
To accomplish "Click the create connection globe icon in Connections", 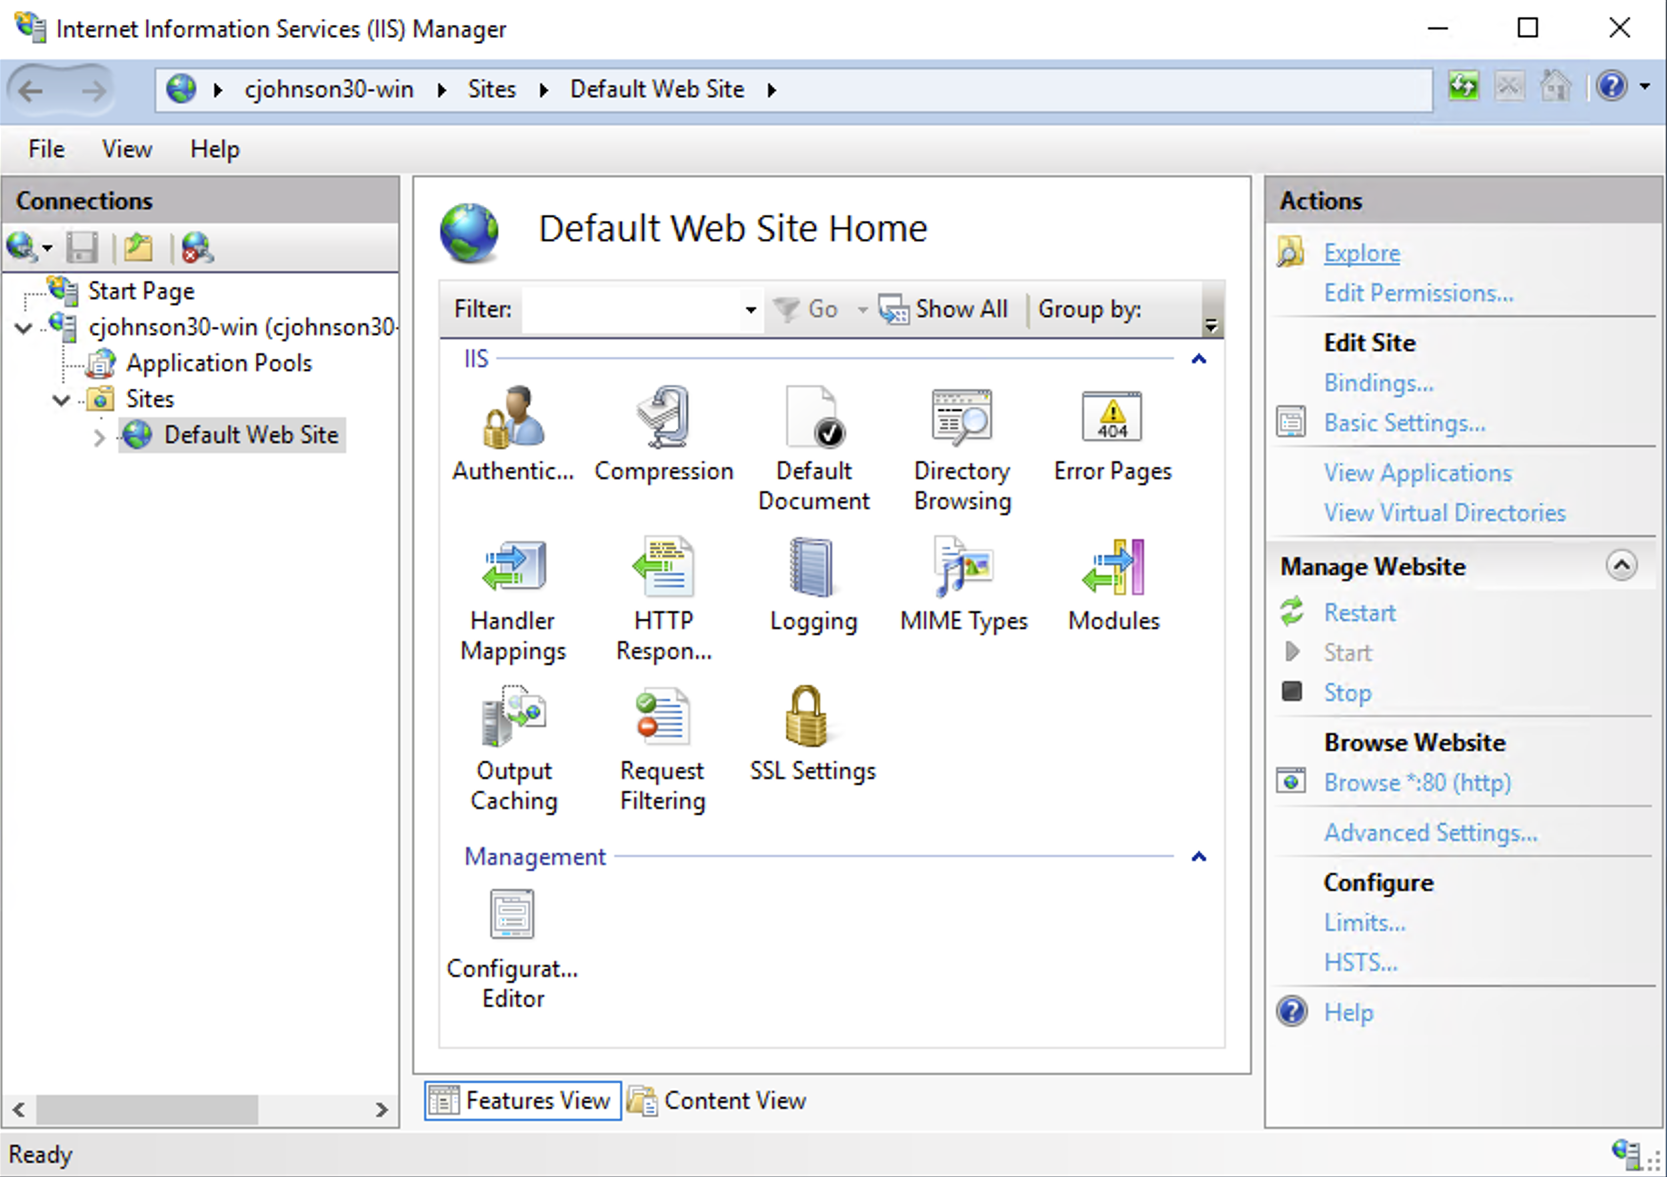I will (22, 247).
